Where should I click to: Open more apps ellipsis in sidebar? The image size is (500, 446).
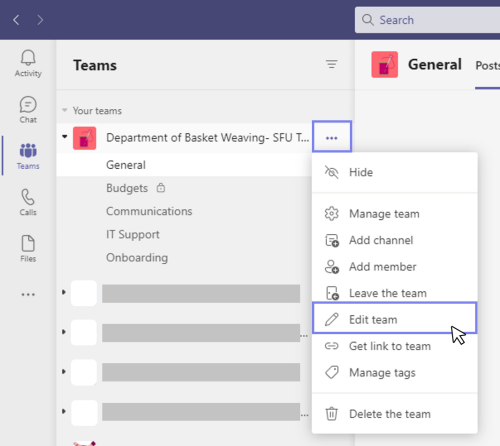28,295
